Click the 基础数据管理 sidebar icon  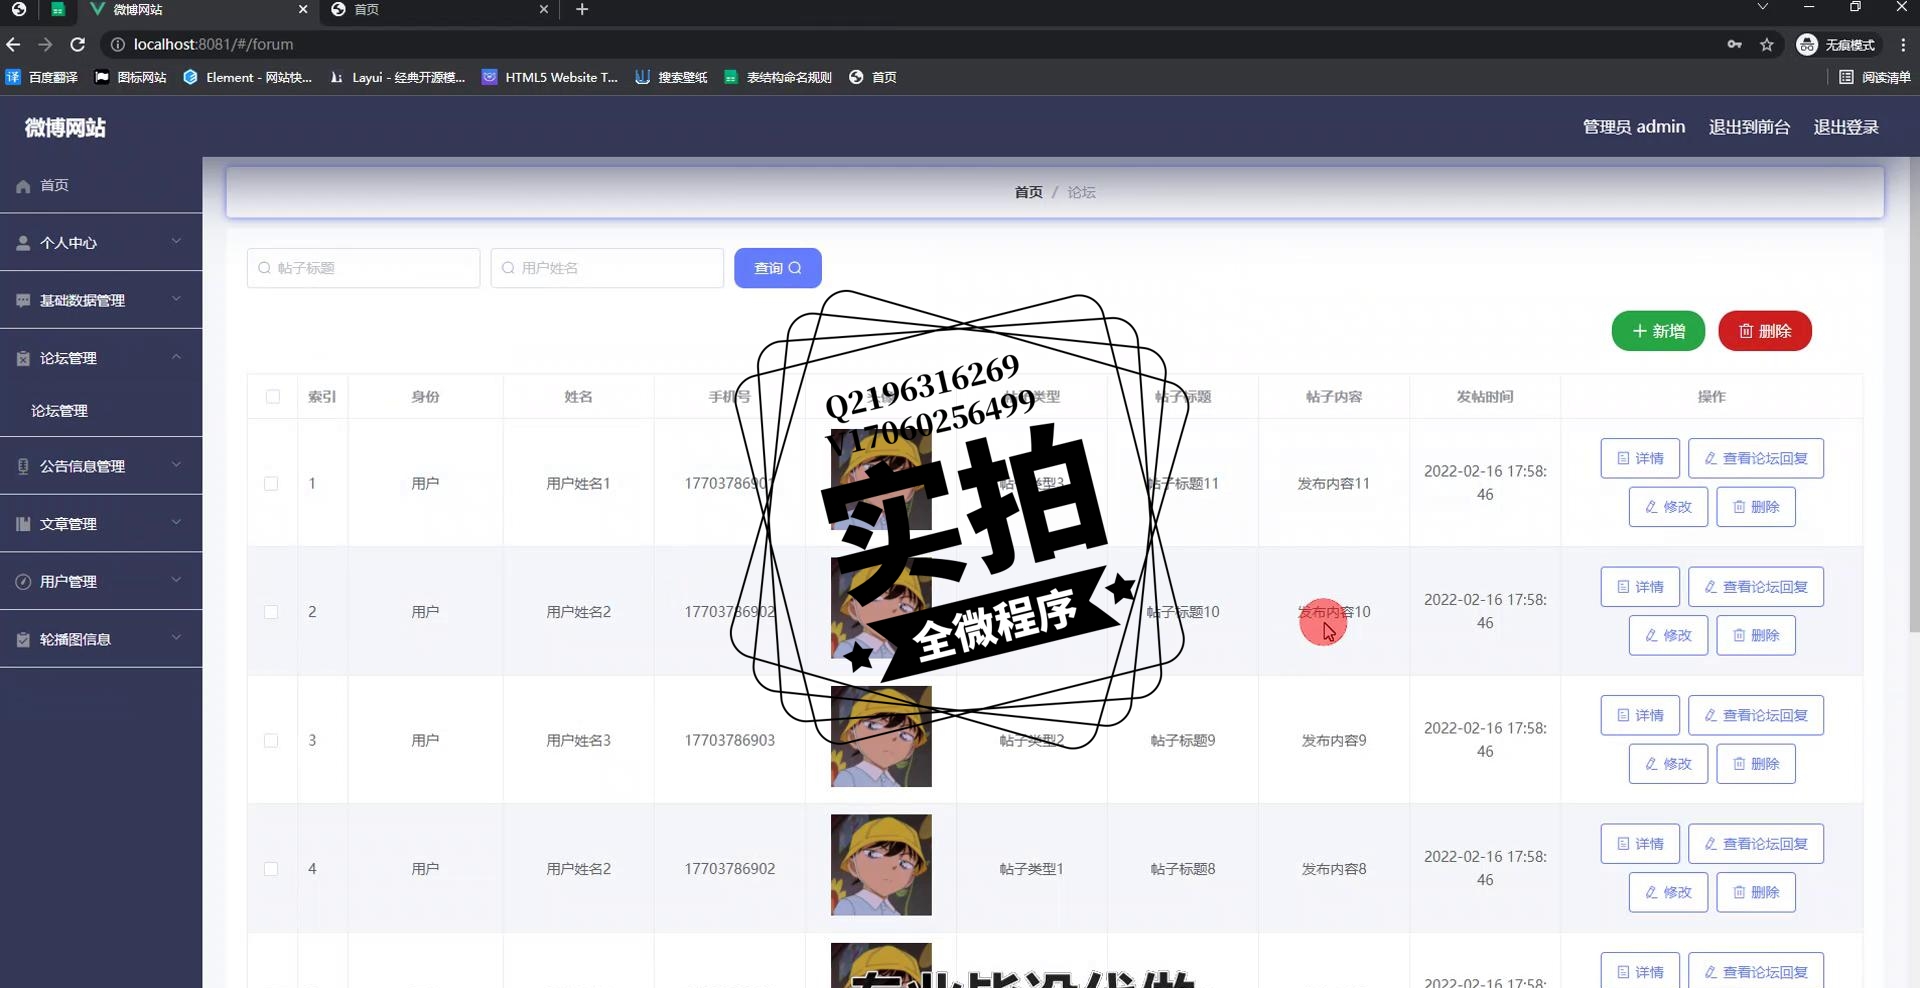coord(23,301)
